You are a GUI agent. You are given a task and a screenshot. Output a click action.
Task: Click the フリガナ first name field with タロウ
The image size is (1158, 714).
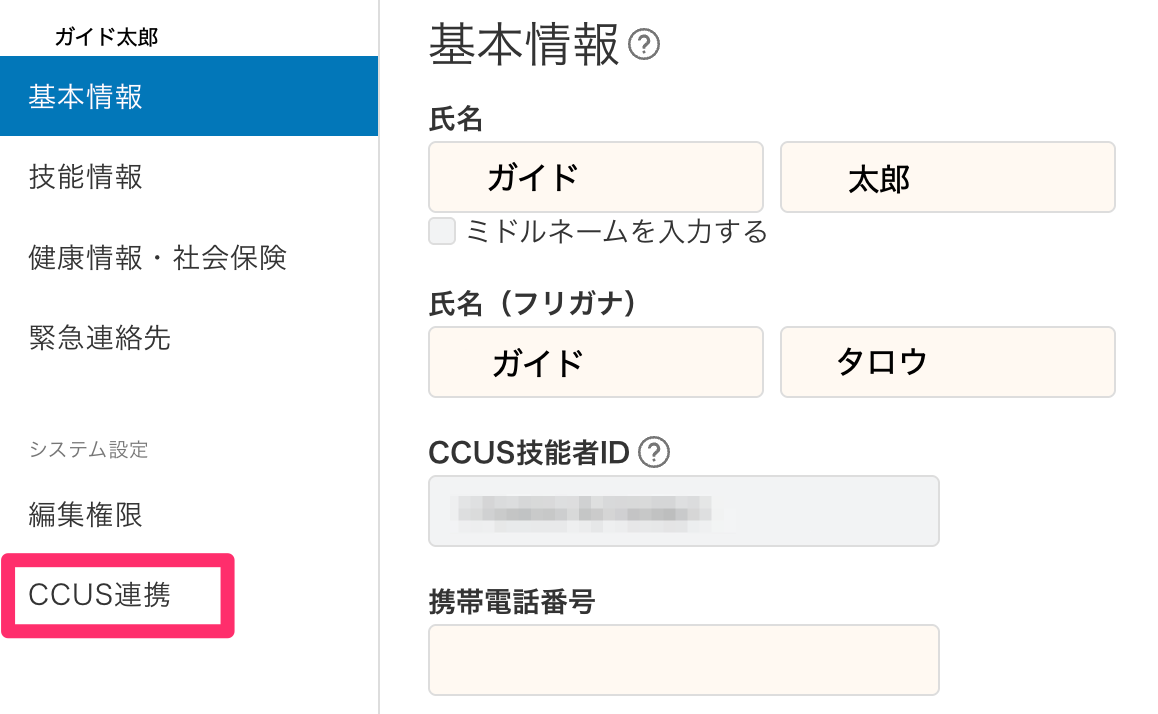point(948,362)
